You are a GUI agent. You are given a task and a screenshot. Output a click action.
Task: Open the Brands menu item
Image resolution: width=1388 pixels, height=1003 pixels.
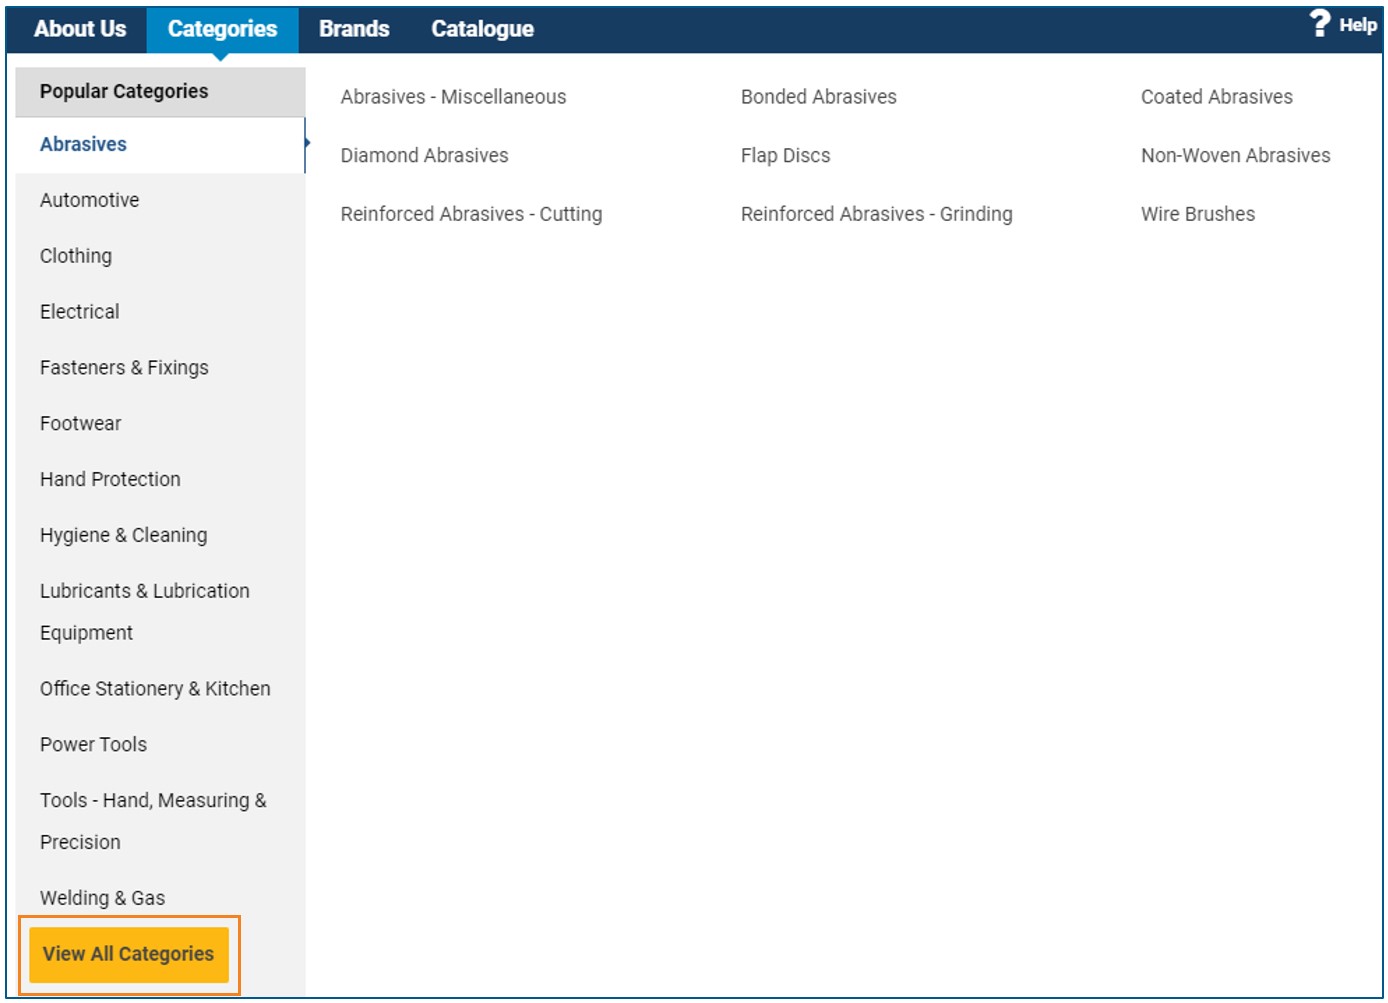click(x=354, y=29)
